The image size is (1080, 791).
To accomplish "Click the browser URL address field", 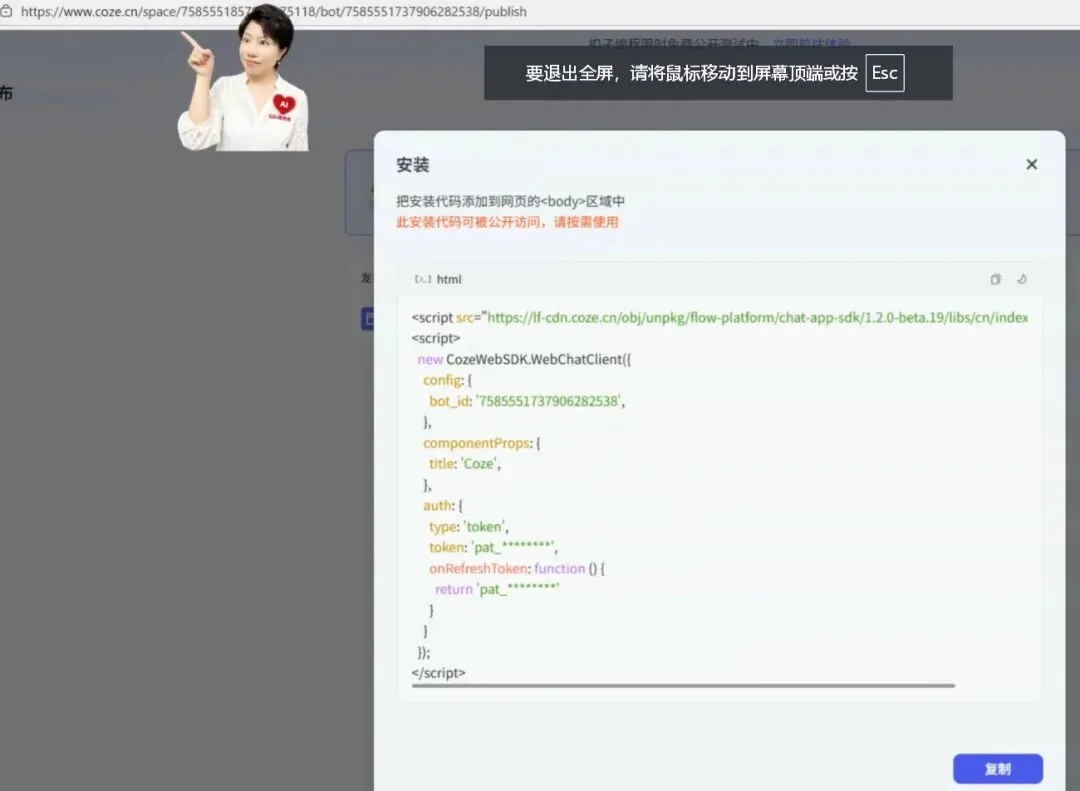I will click(x=273, y=12).
